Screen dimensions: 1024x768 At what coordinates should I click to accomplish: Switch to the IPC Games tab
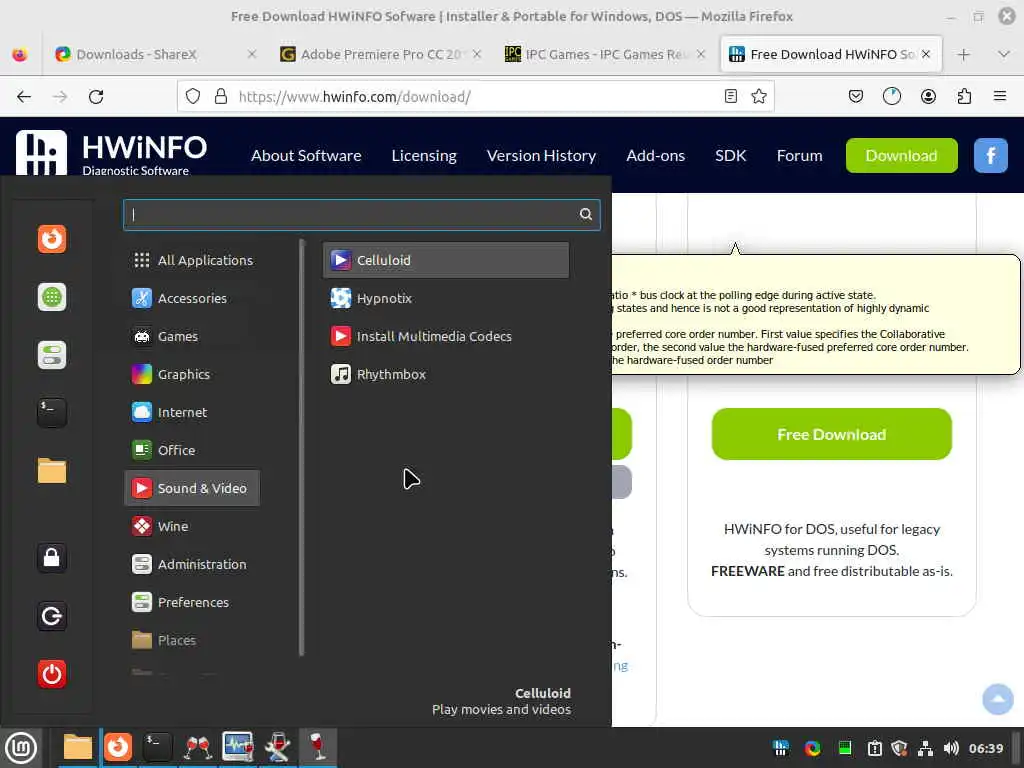[x=605, y=54]
